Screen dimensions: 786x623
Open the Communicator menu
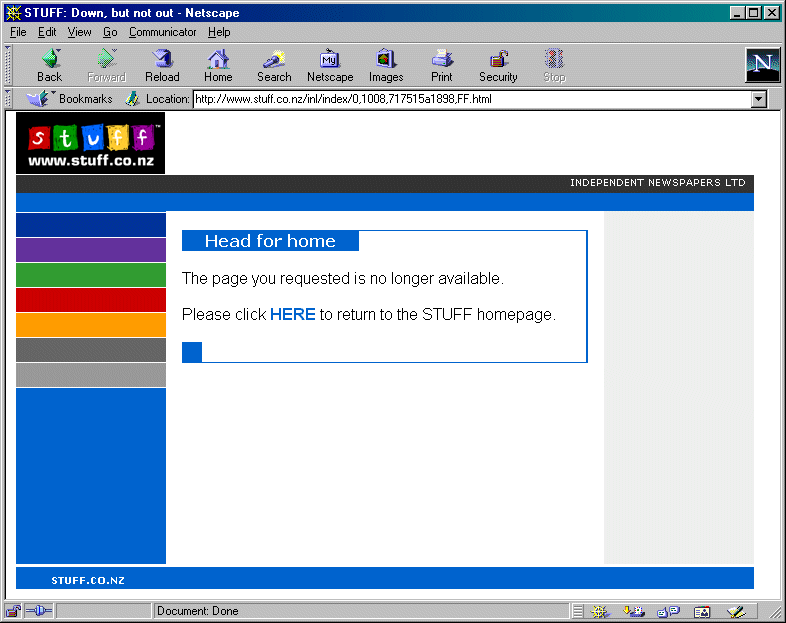click(x=162, y=32)
